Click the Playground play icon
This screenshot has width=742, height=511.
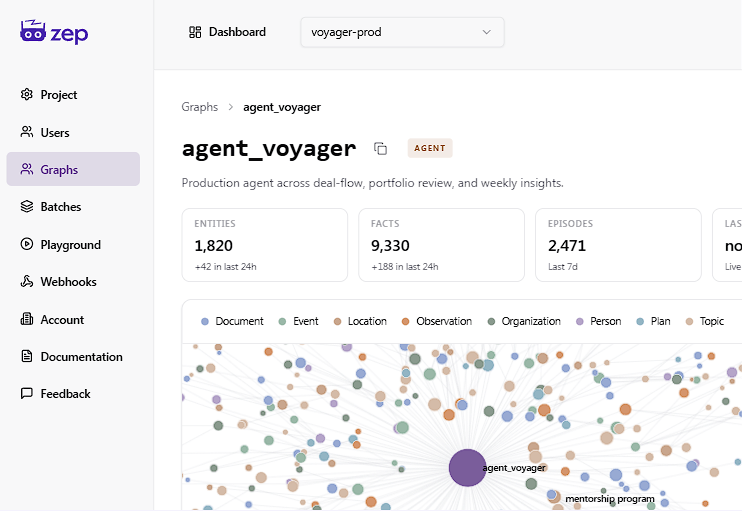tap(27, 244)
